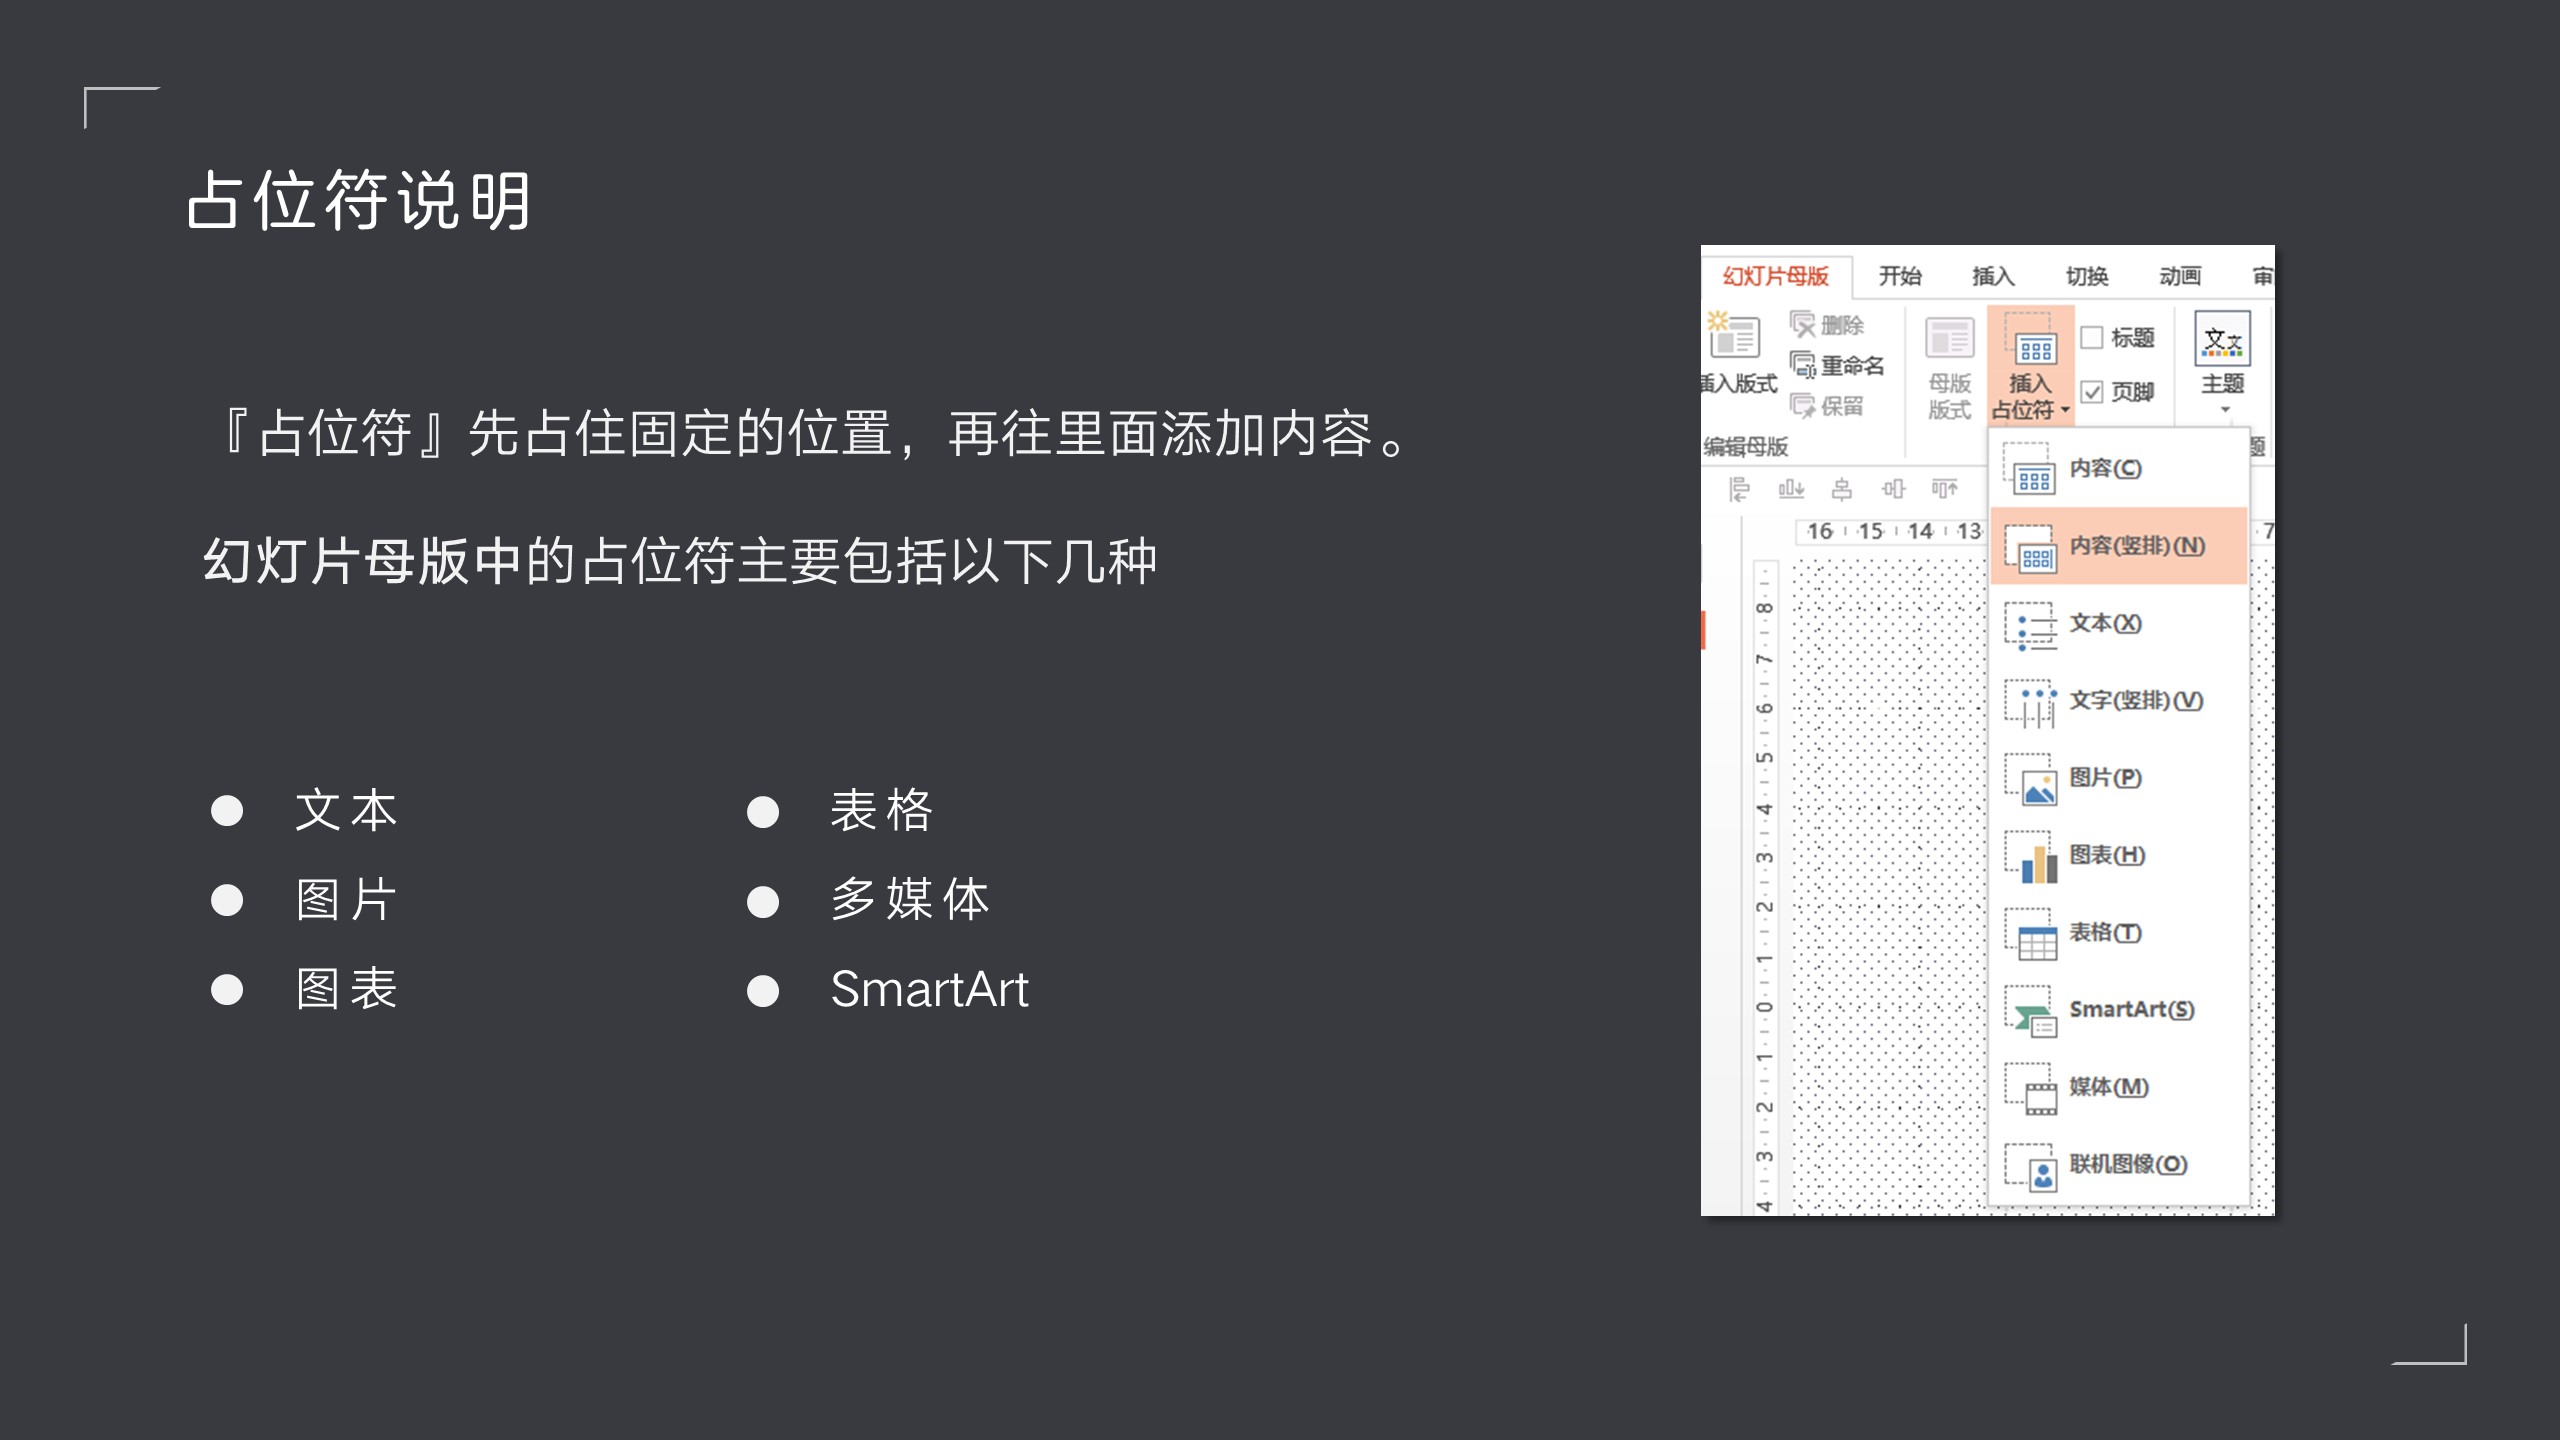This screenshot has height=1440, width=2560.
Task: Click the 重命名 rename icon
Action: 1803,366
